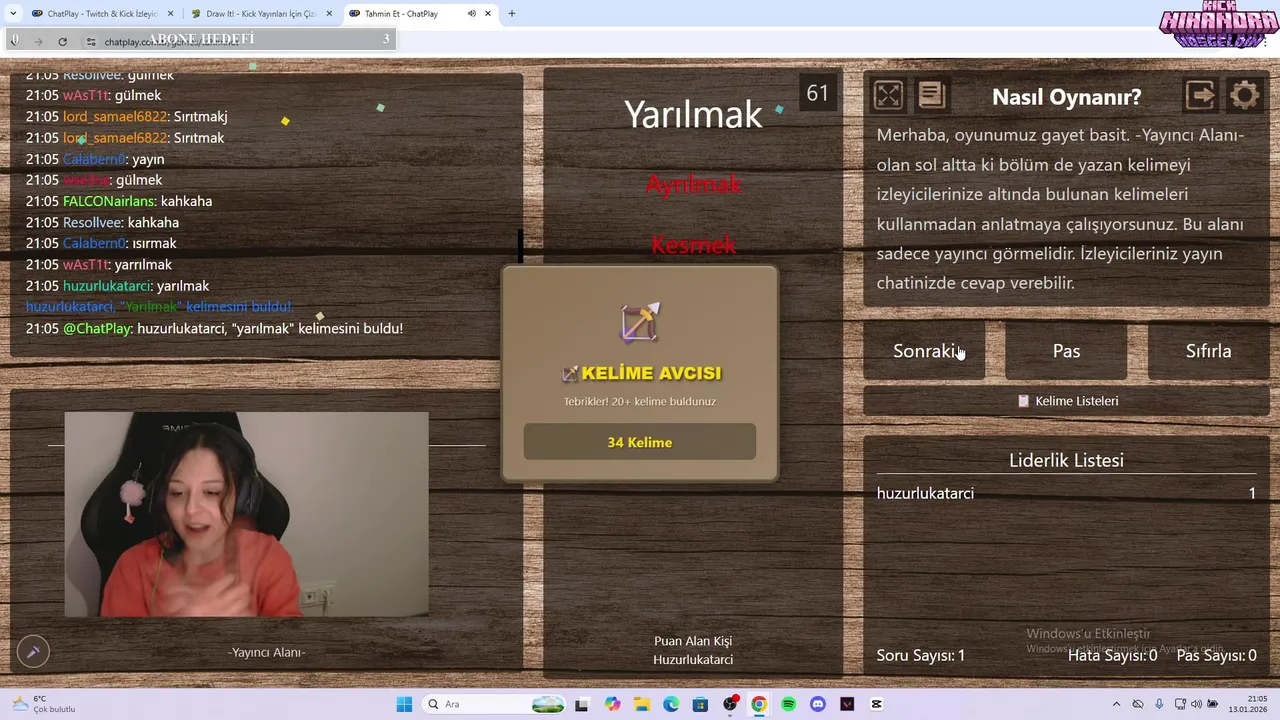Click the Liderlik Listesi heading
This screenshot has height=720, width=1280.
tap(1066, 460)
